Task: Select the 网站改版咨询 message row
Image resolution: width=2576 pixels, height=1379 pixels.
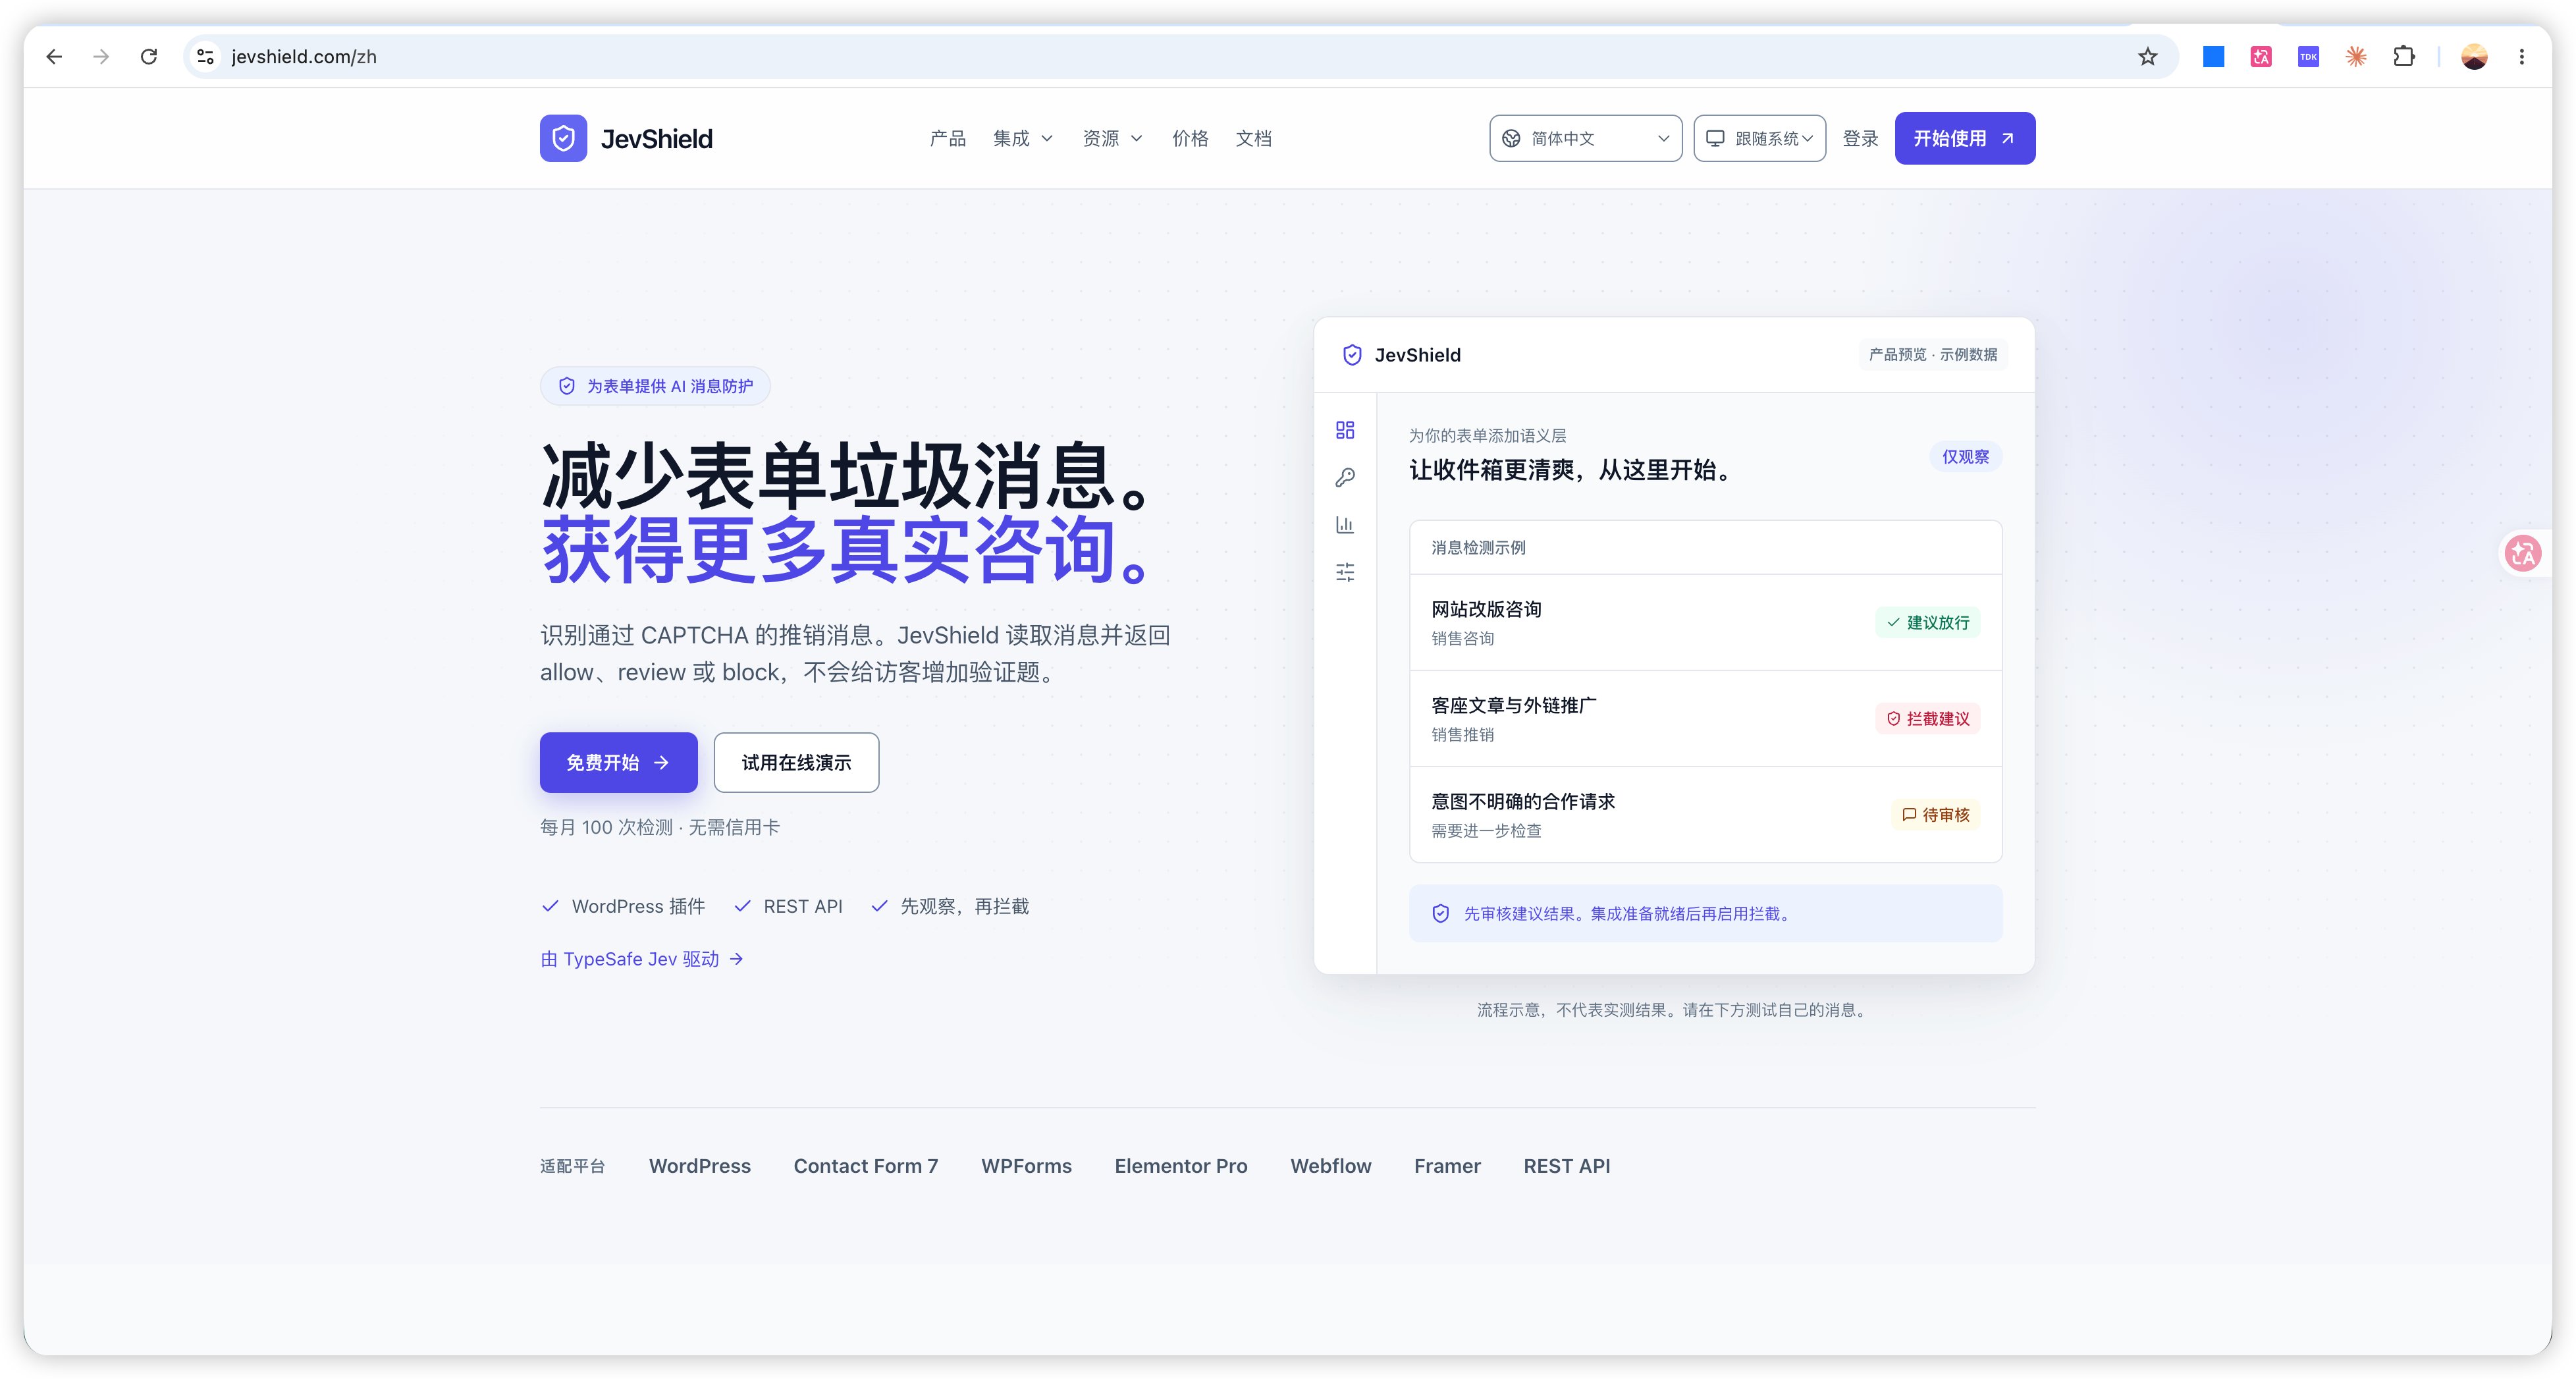Action: [x=1705, y=622]
